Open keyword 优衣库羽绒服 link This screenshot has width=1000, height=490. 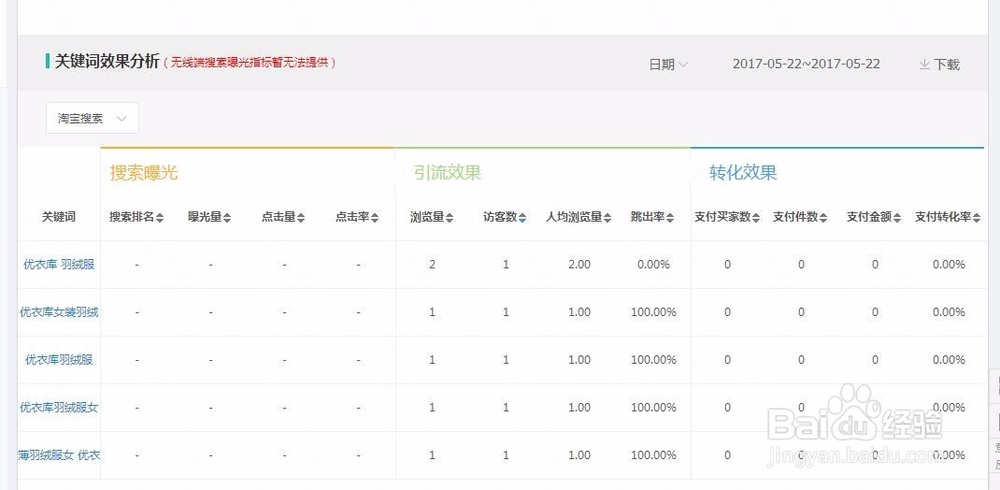[59, 360]
